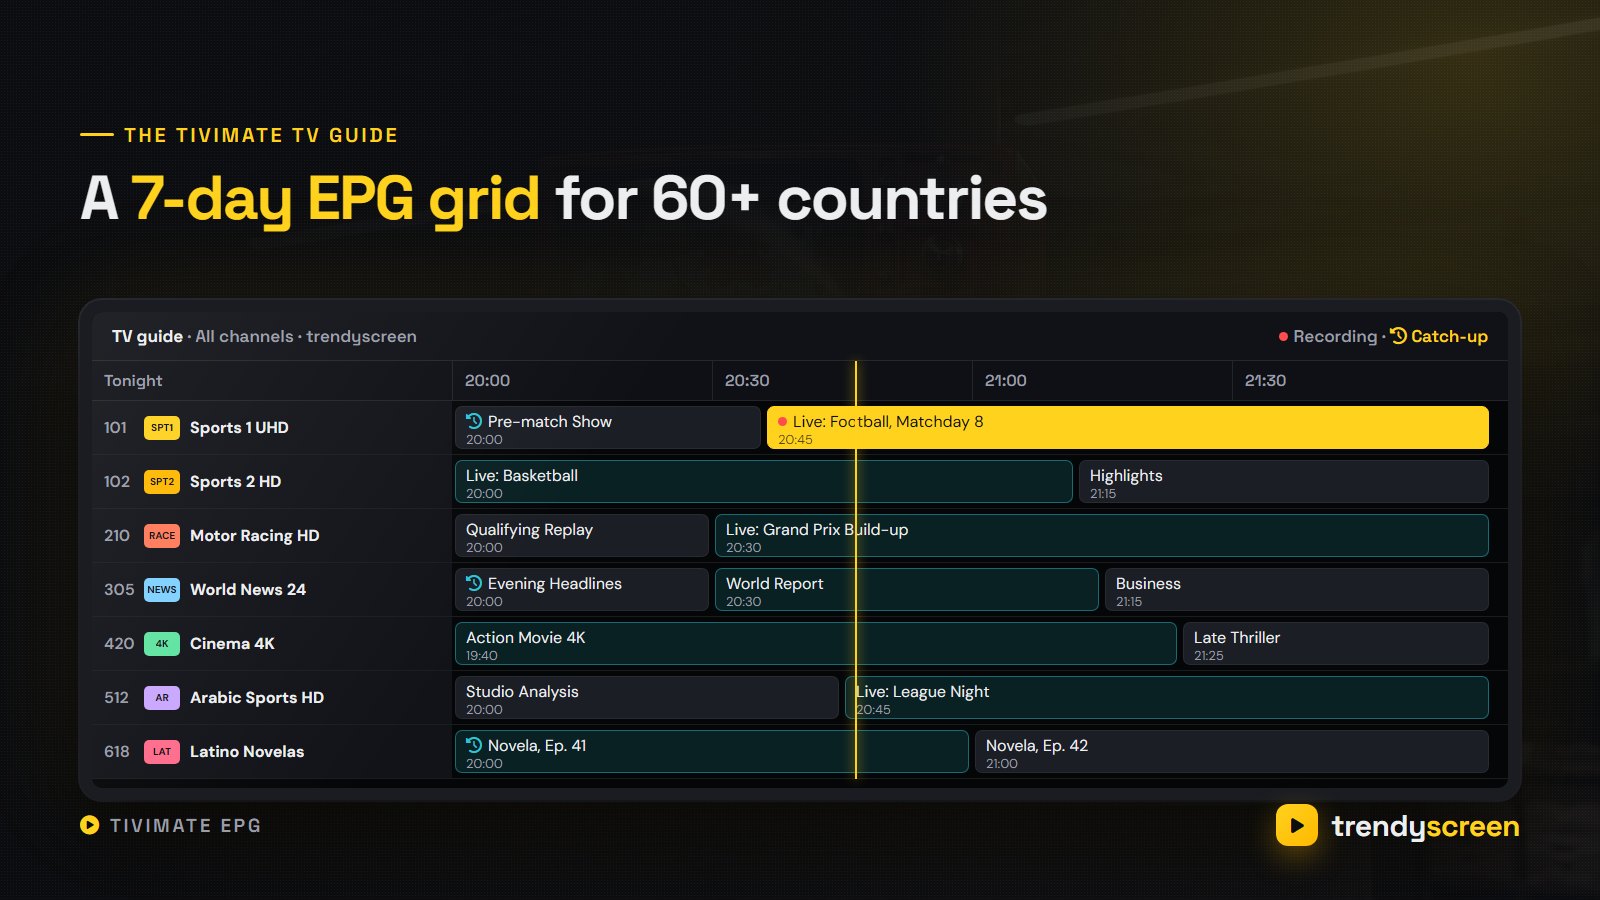The image size is (1600, 900).
Task: Click the AR channel badge icon
Action: pyautogui.click(x=162, y=698)
